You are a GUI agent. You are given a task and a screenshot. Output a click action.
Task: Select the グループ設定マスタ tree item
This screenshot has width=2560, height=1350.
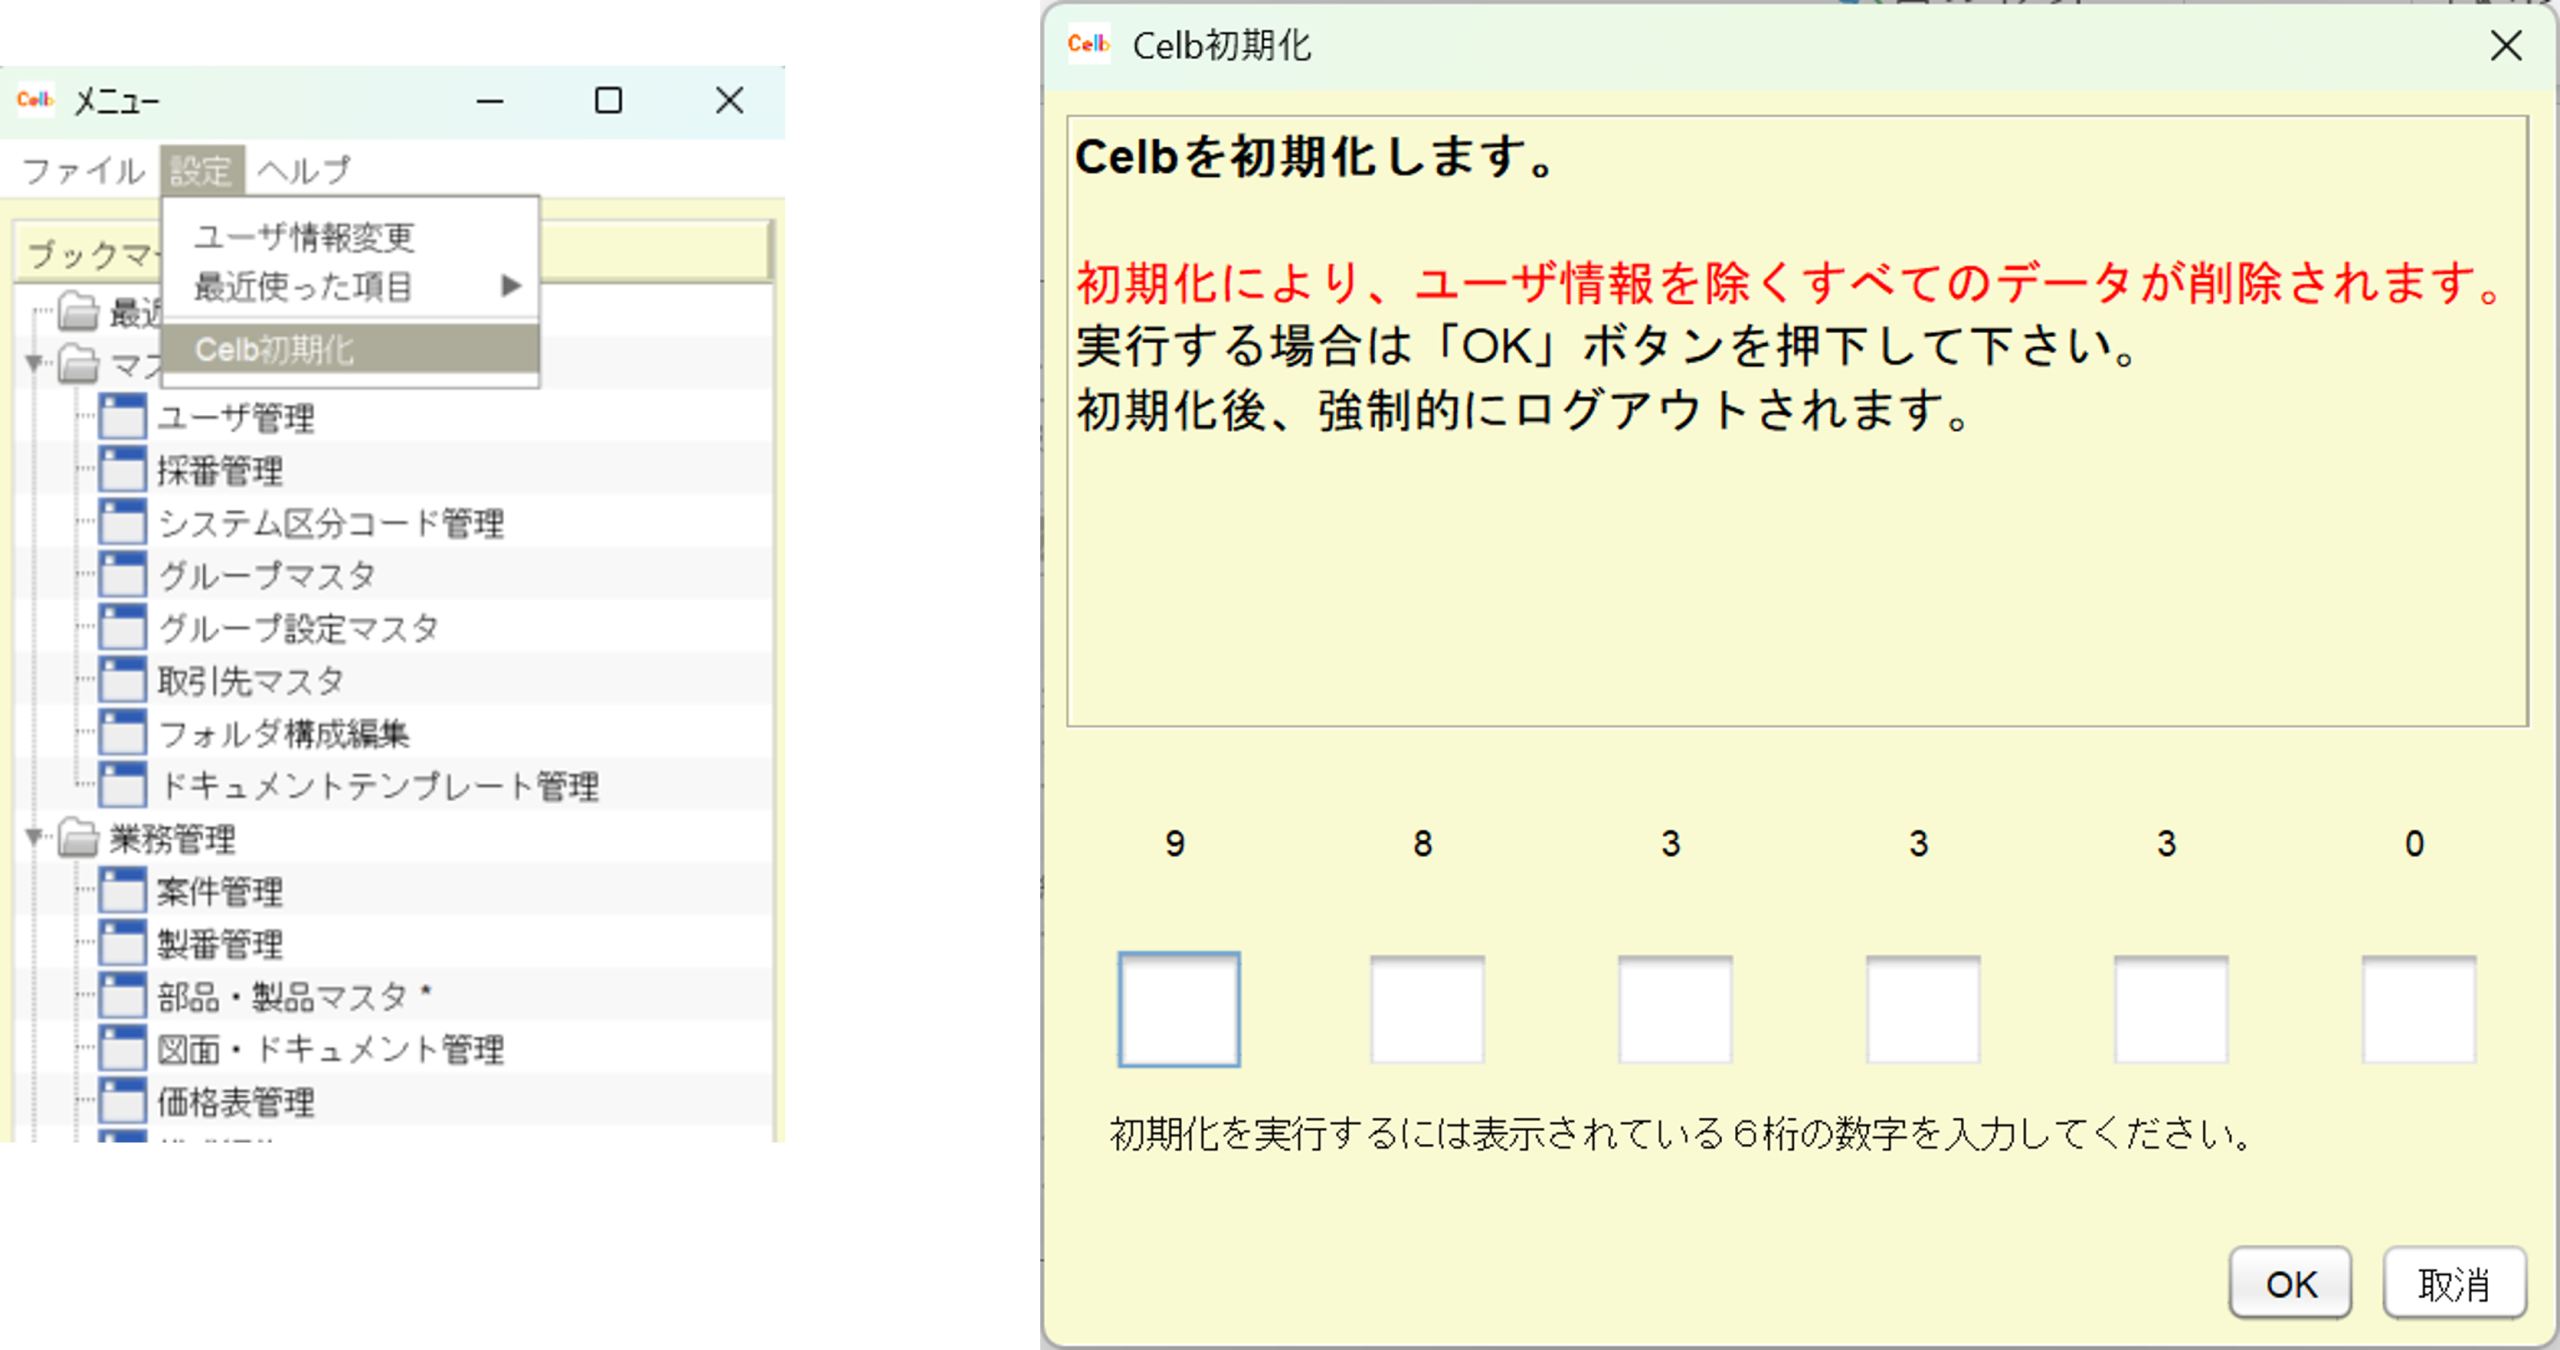(x=299, y=629)
